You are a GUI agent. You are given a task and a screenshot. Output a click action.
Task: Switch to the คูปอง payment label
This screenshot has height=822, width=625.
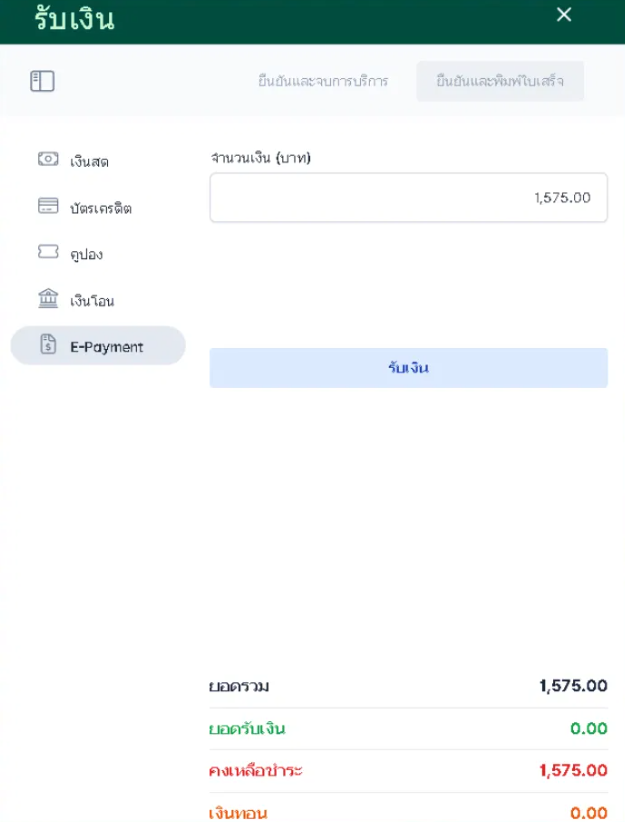pyautogui.click(x=86, y=254)
